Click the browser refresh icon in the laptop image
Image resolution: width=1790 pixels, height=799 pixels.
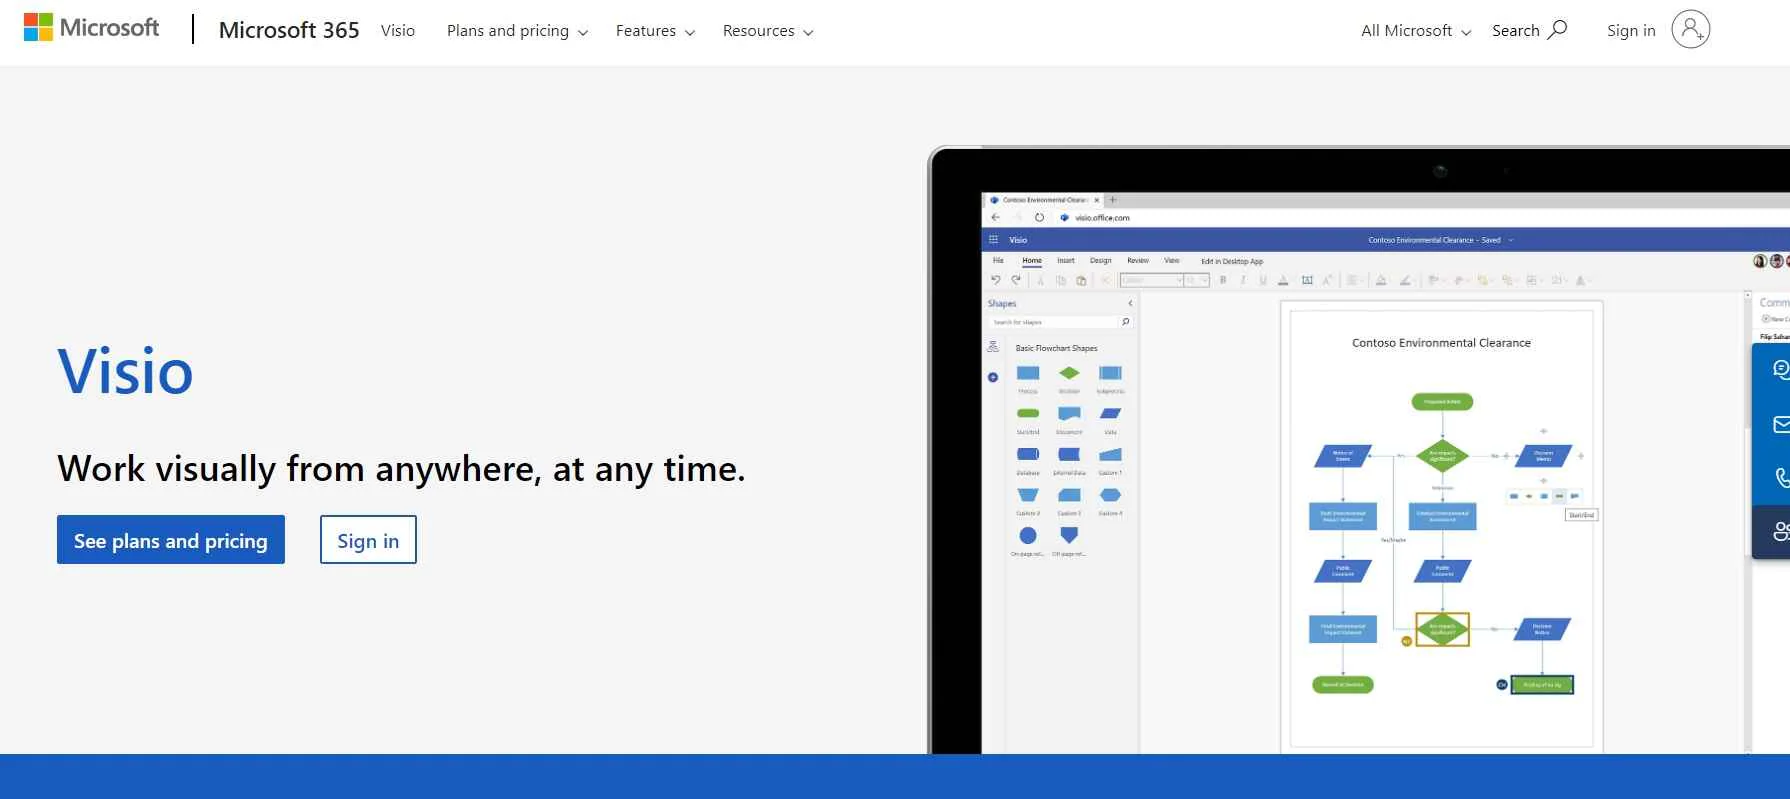(1039, 217)
